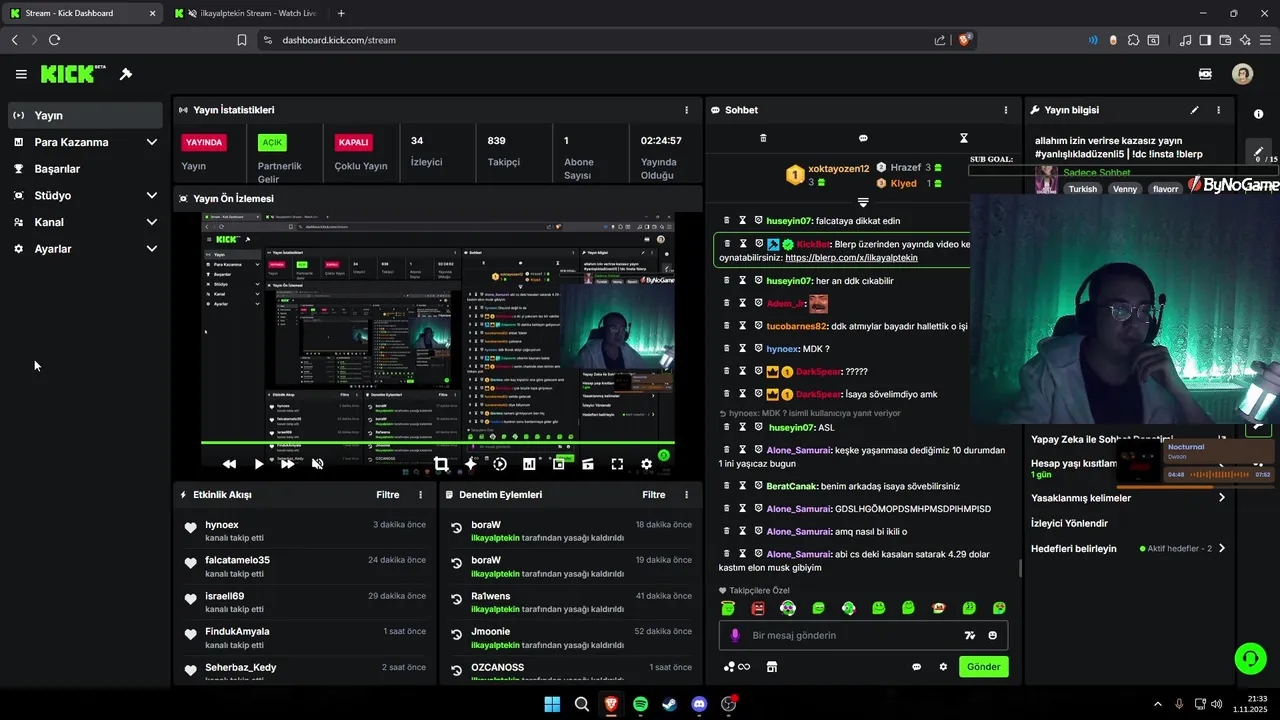Open Sohbet panel three-dot menu
The width and height of the screenshot is (1280, 720).
coord(1006,110)
